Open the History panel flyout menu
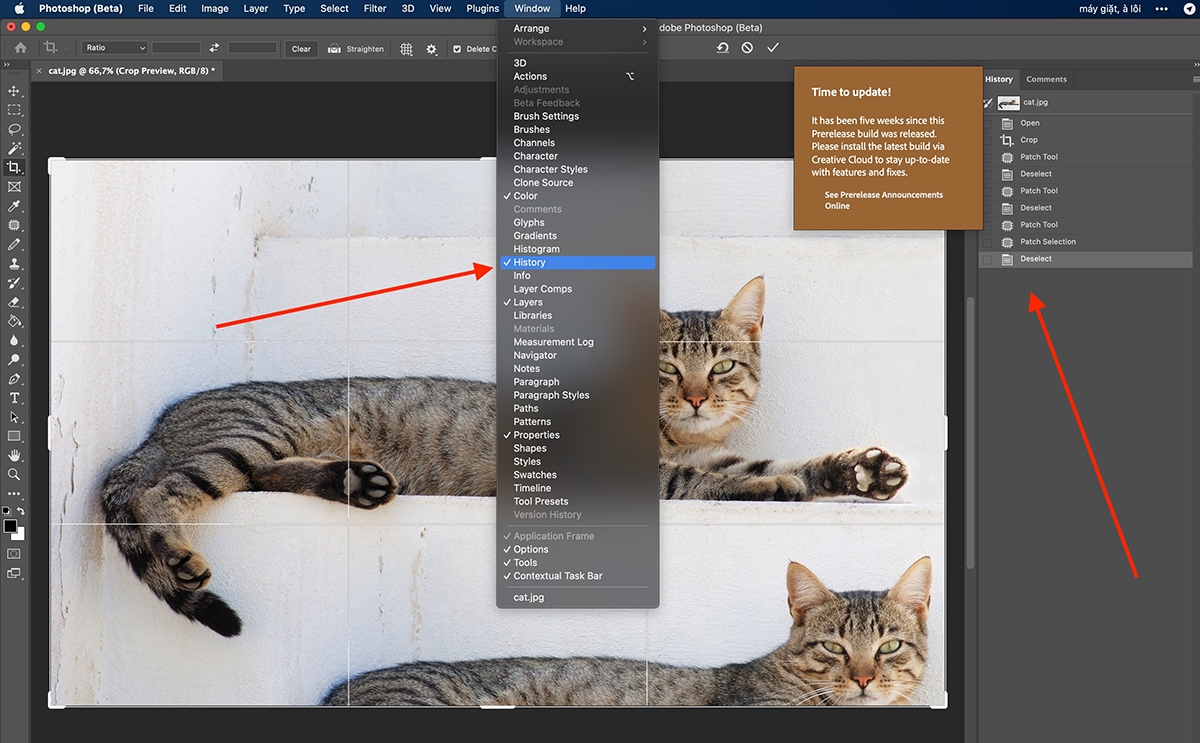This screenshot has width=1200, height=743. [1195, 79]
